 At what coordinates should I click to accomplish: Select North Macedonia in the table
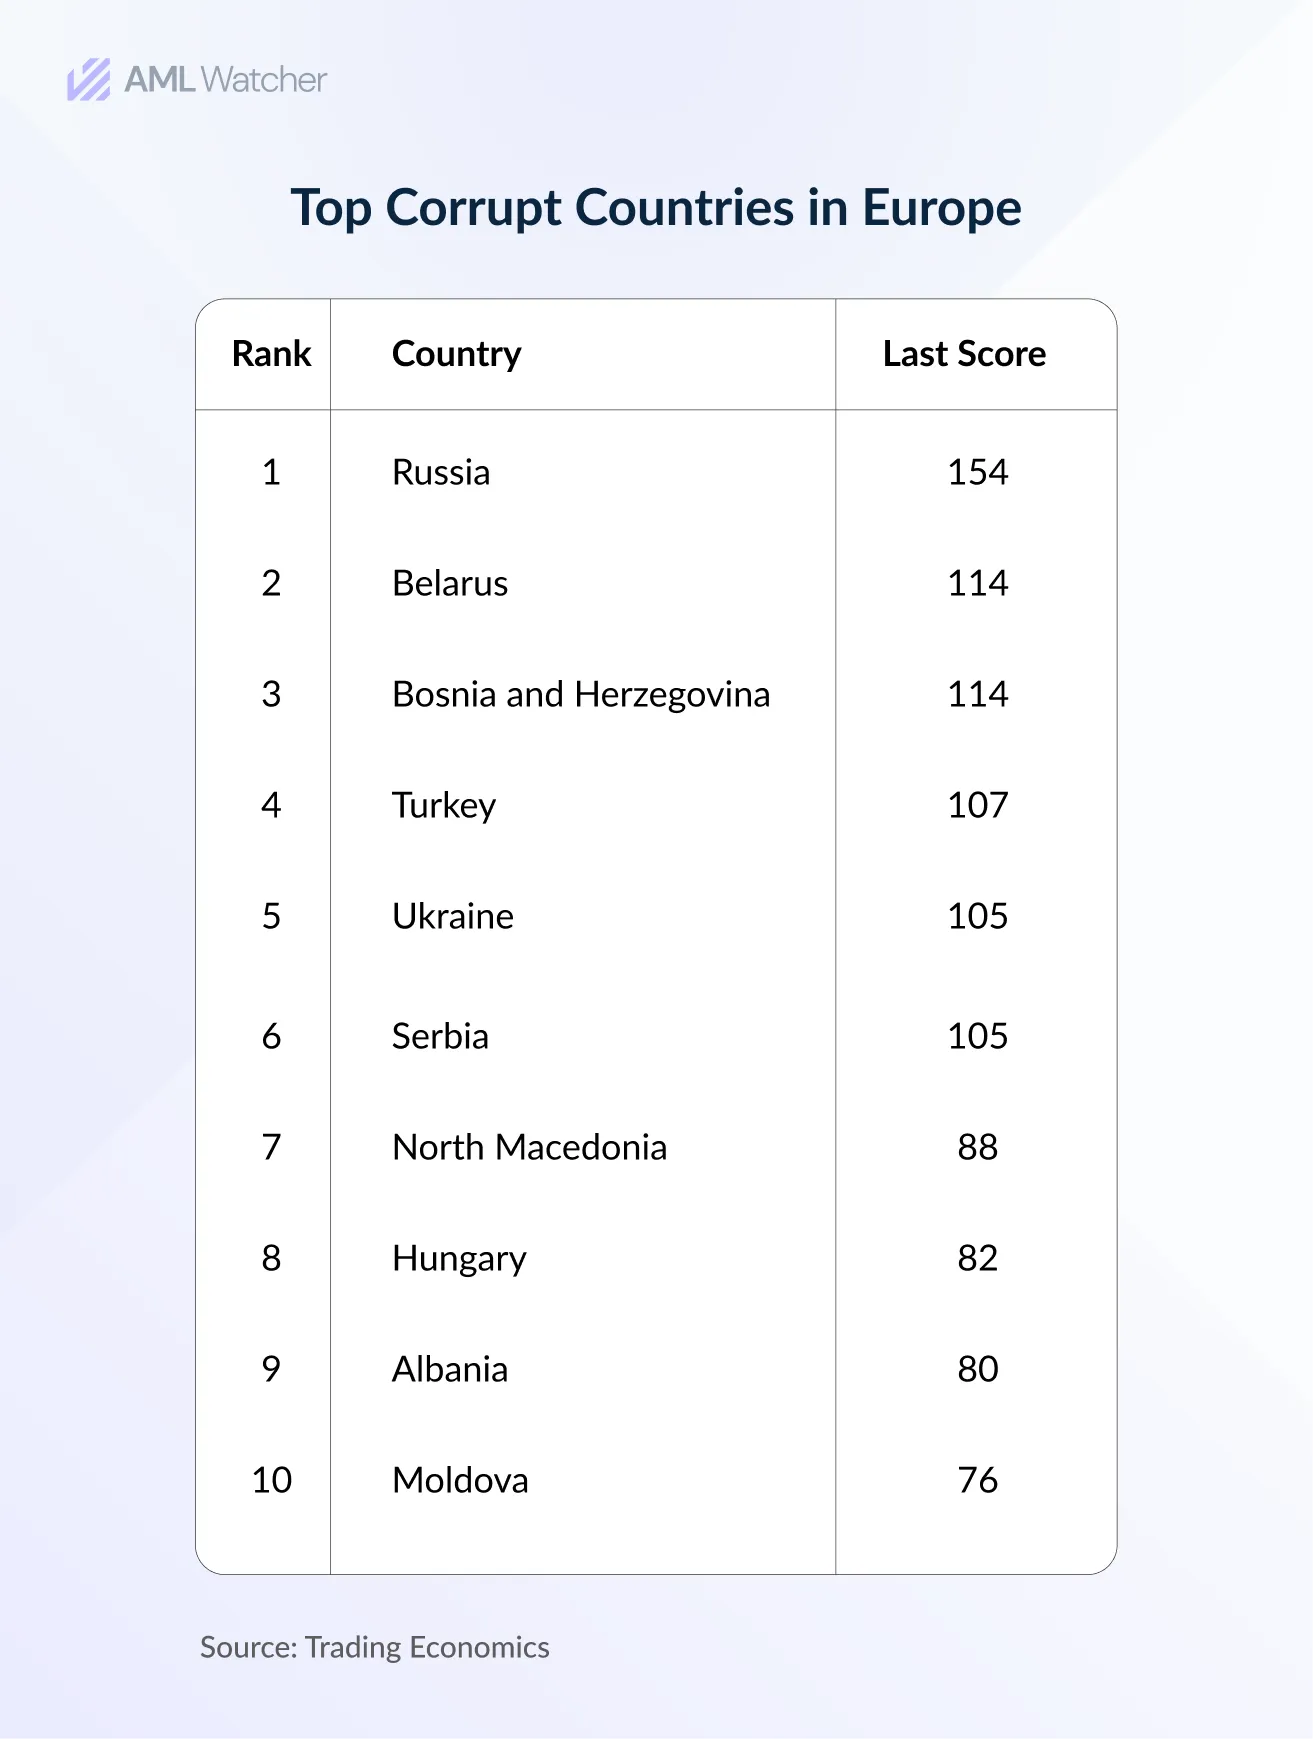(x=529, y=1147)
